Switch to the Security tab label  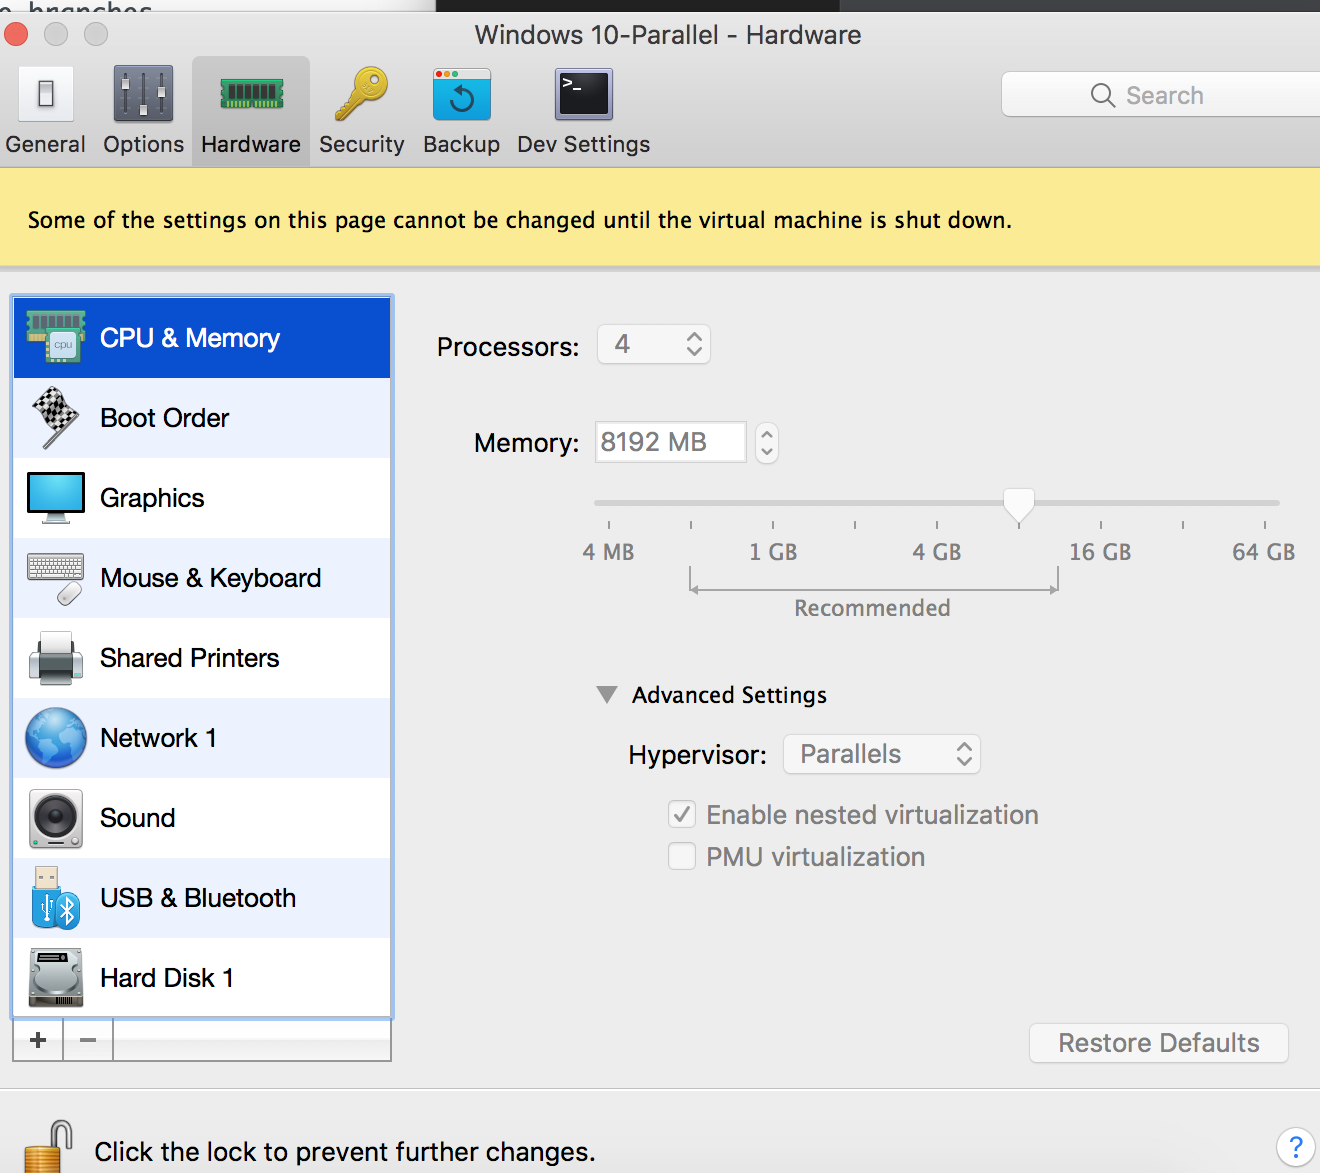pyautogui.click(x=361, y=144)
